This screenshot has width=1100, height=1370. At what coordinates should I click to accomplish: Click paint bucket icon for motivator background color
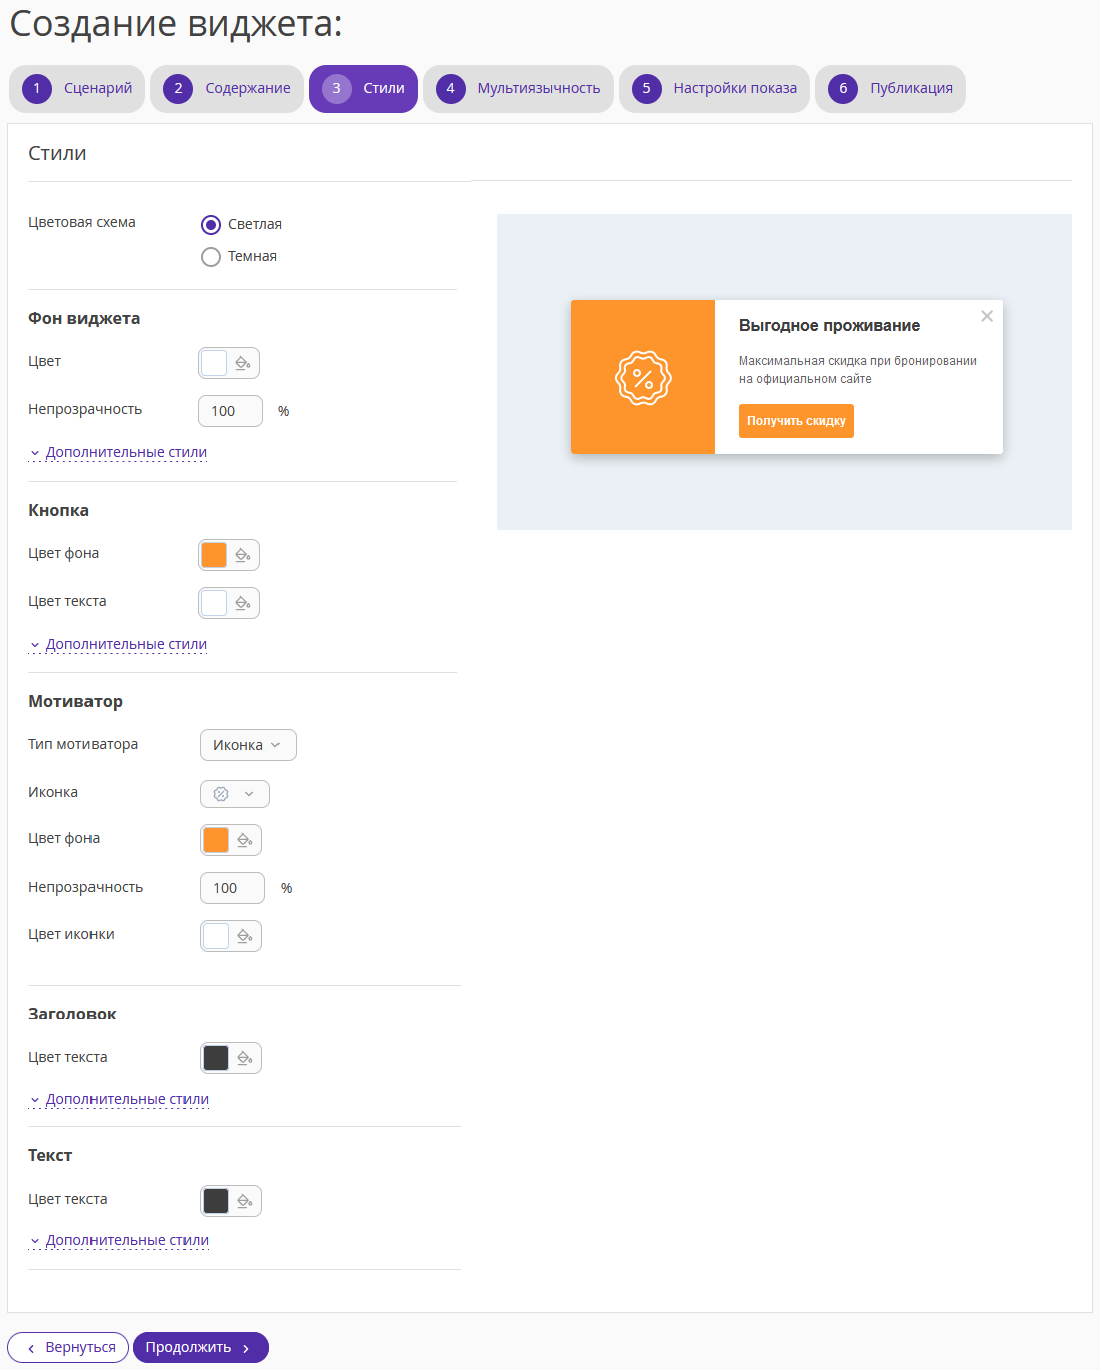pyautogui.click(x=245, y=840)
